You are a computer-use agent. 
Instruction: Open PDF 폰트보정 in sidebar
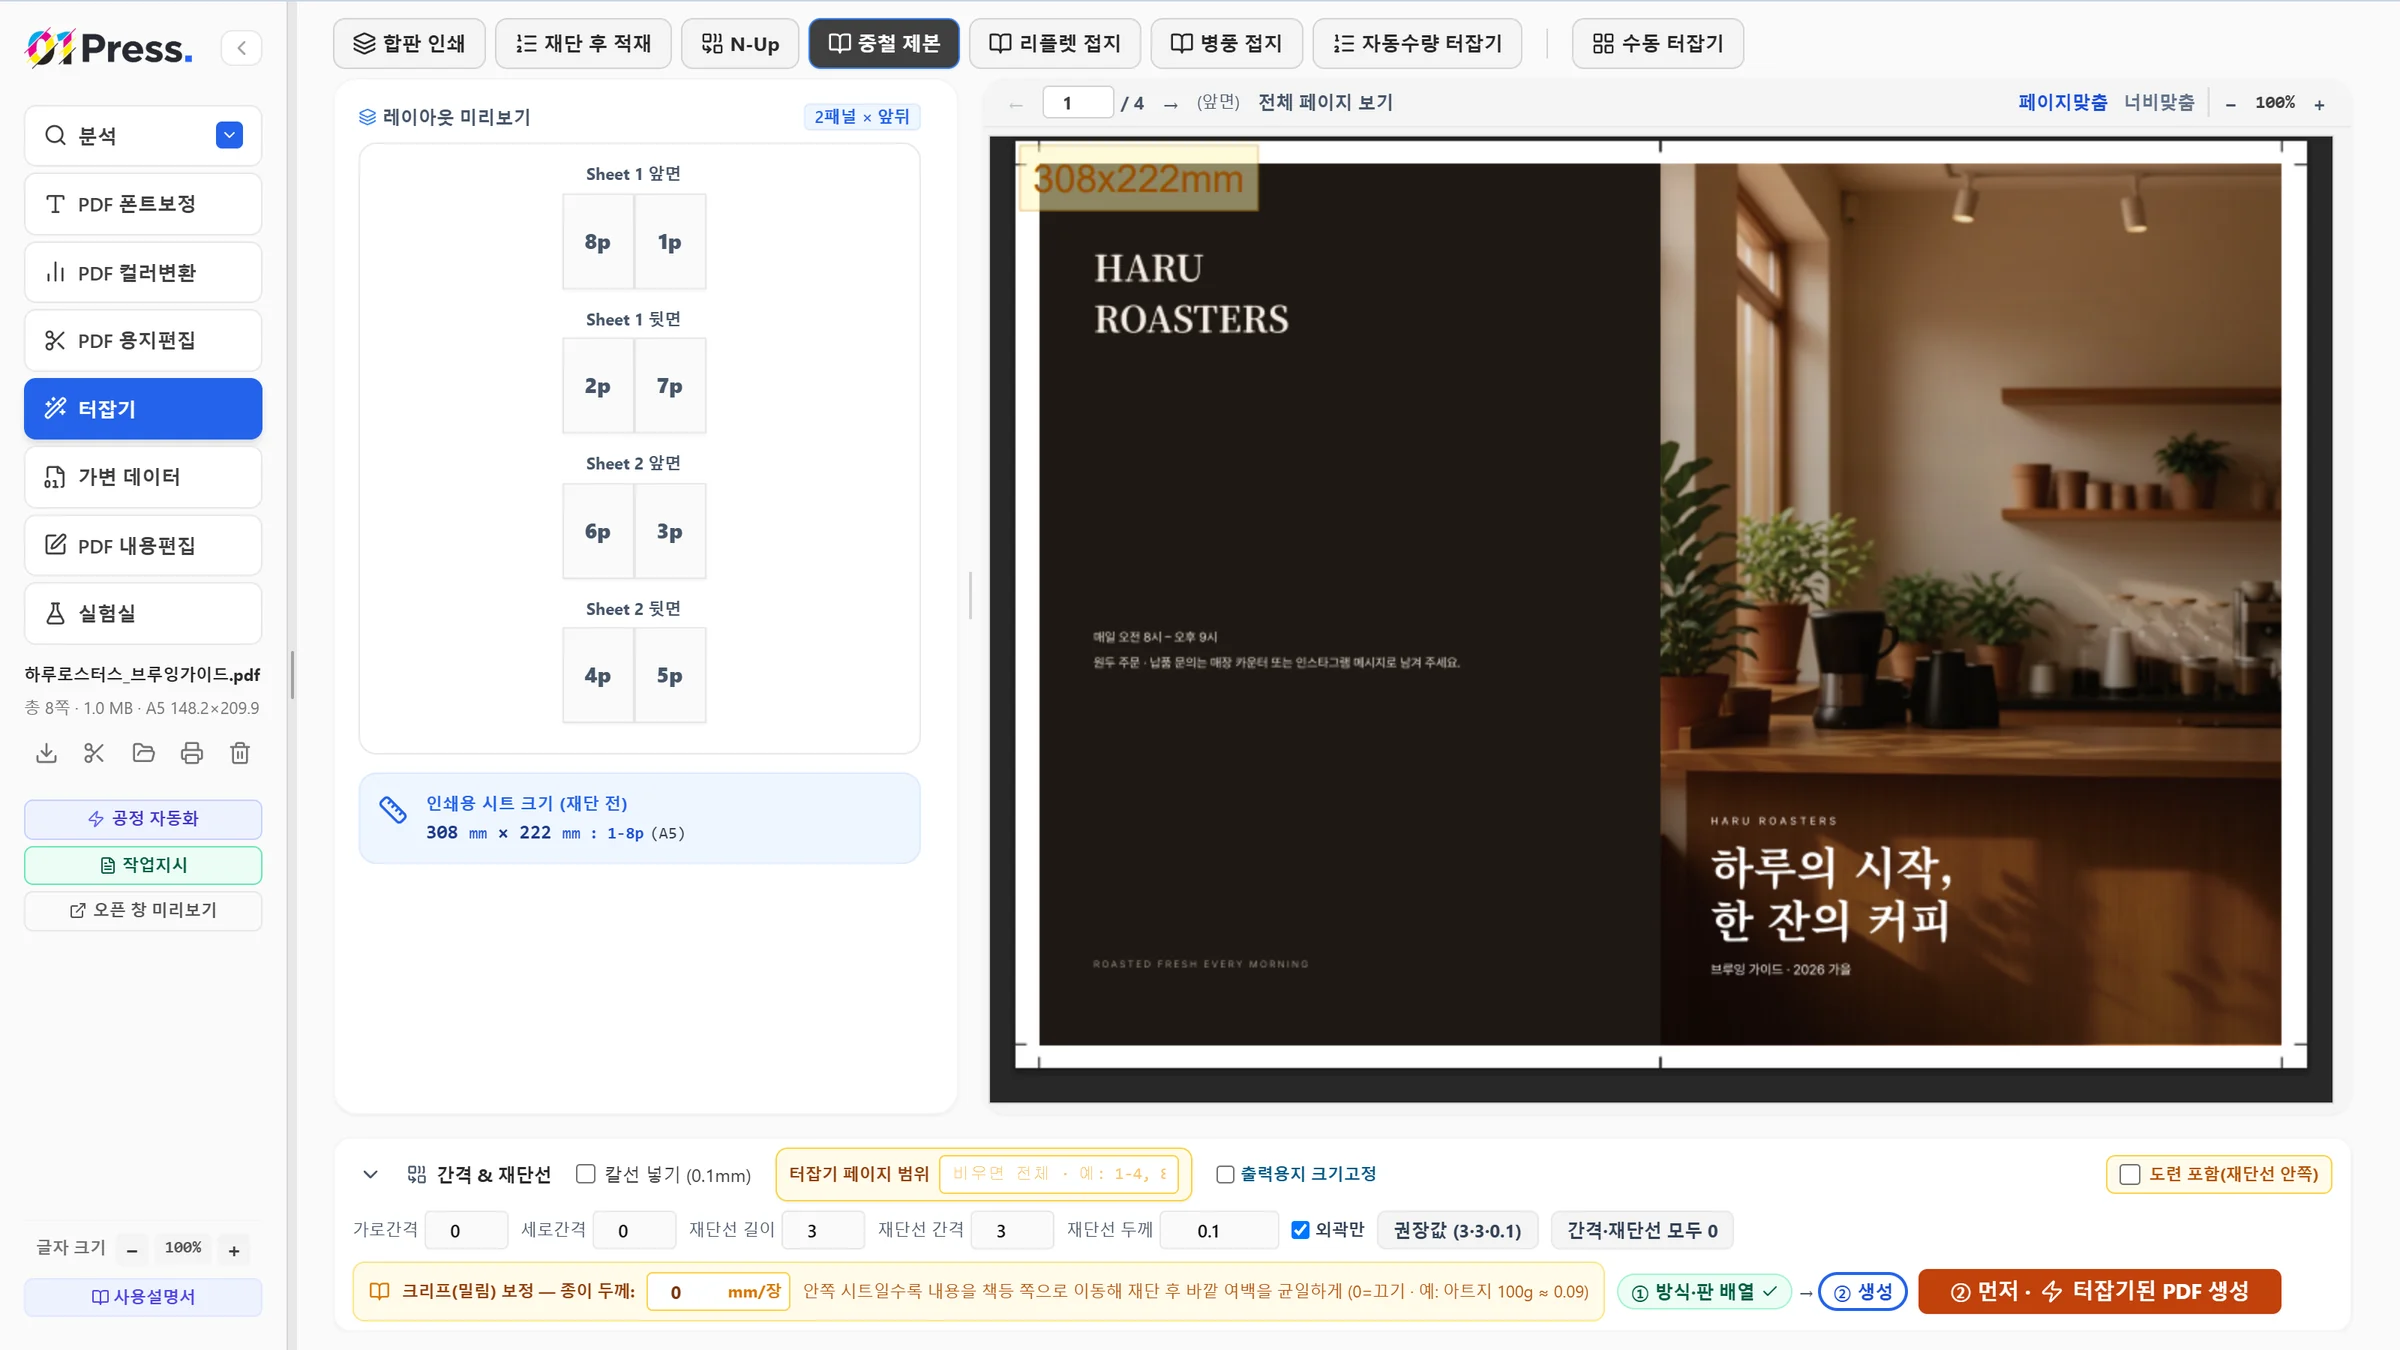[143, 204]
